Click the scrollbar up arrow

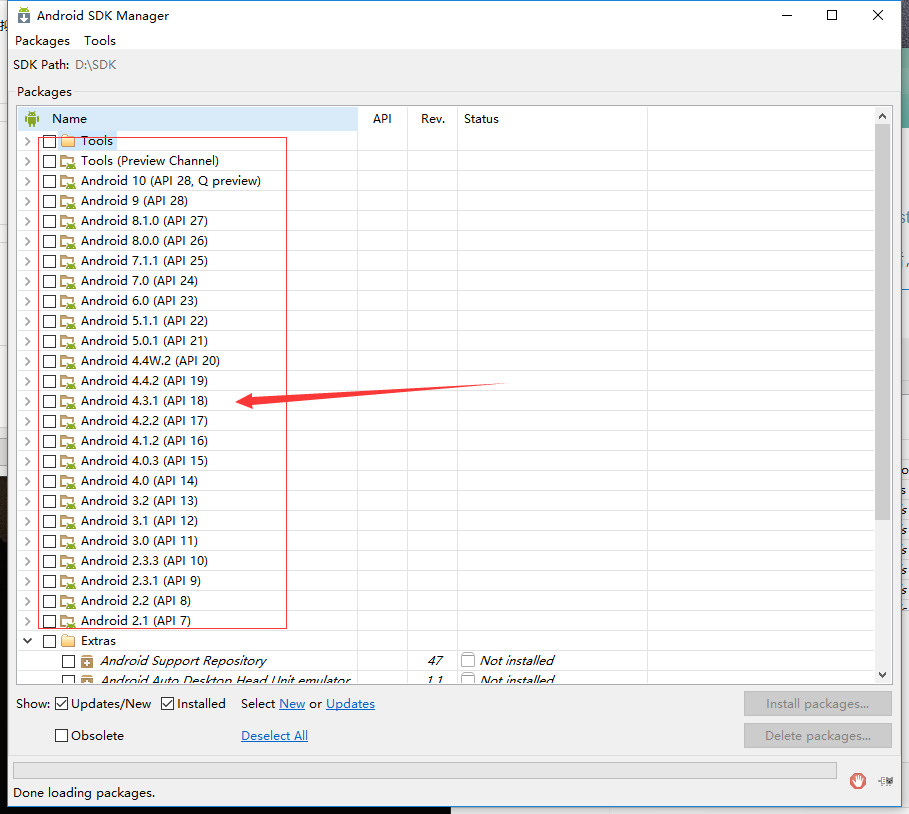[x=882, y=116]
